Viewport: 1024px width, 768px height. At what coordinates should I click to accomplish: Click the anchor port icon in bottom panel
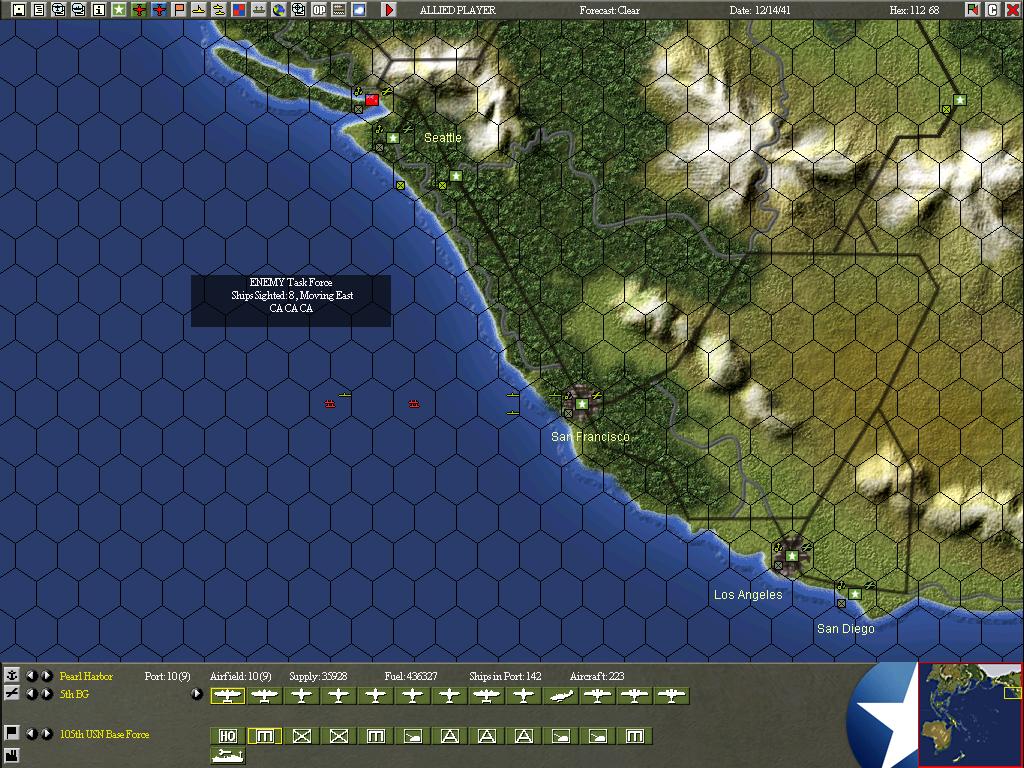click(x=11, y=675)
